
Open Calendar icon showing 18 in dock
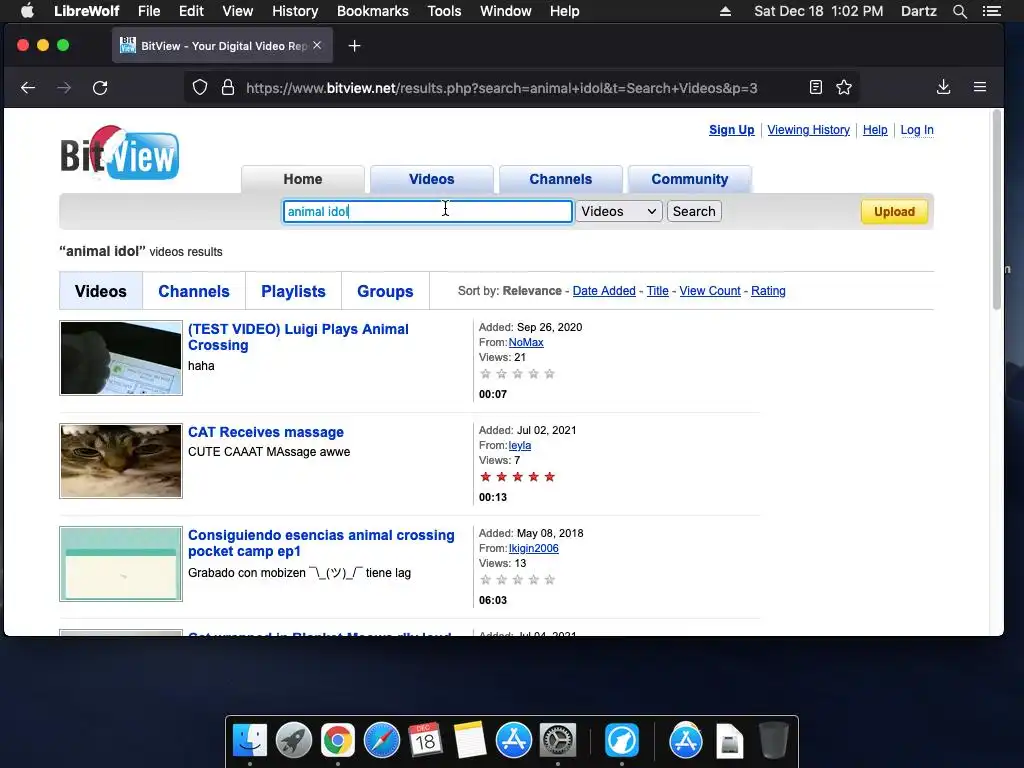pyautogui.click(x=425, y=741)
